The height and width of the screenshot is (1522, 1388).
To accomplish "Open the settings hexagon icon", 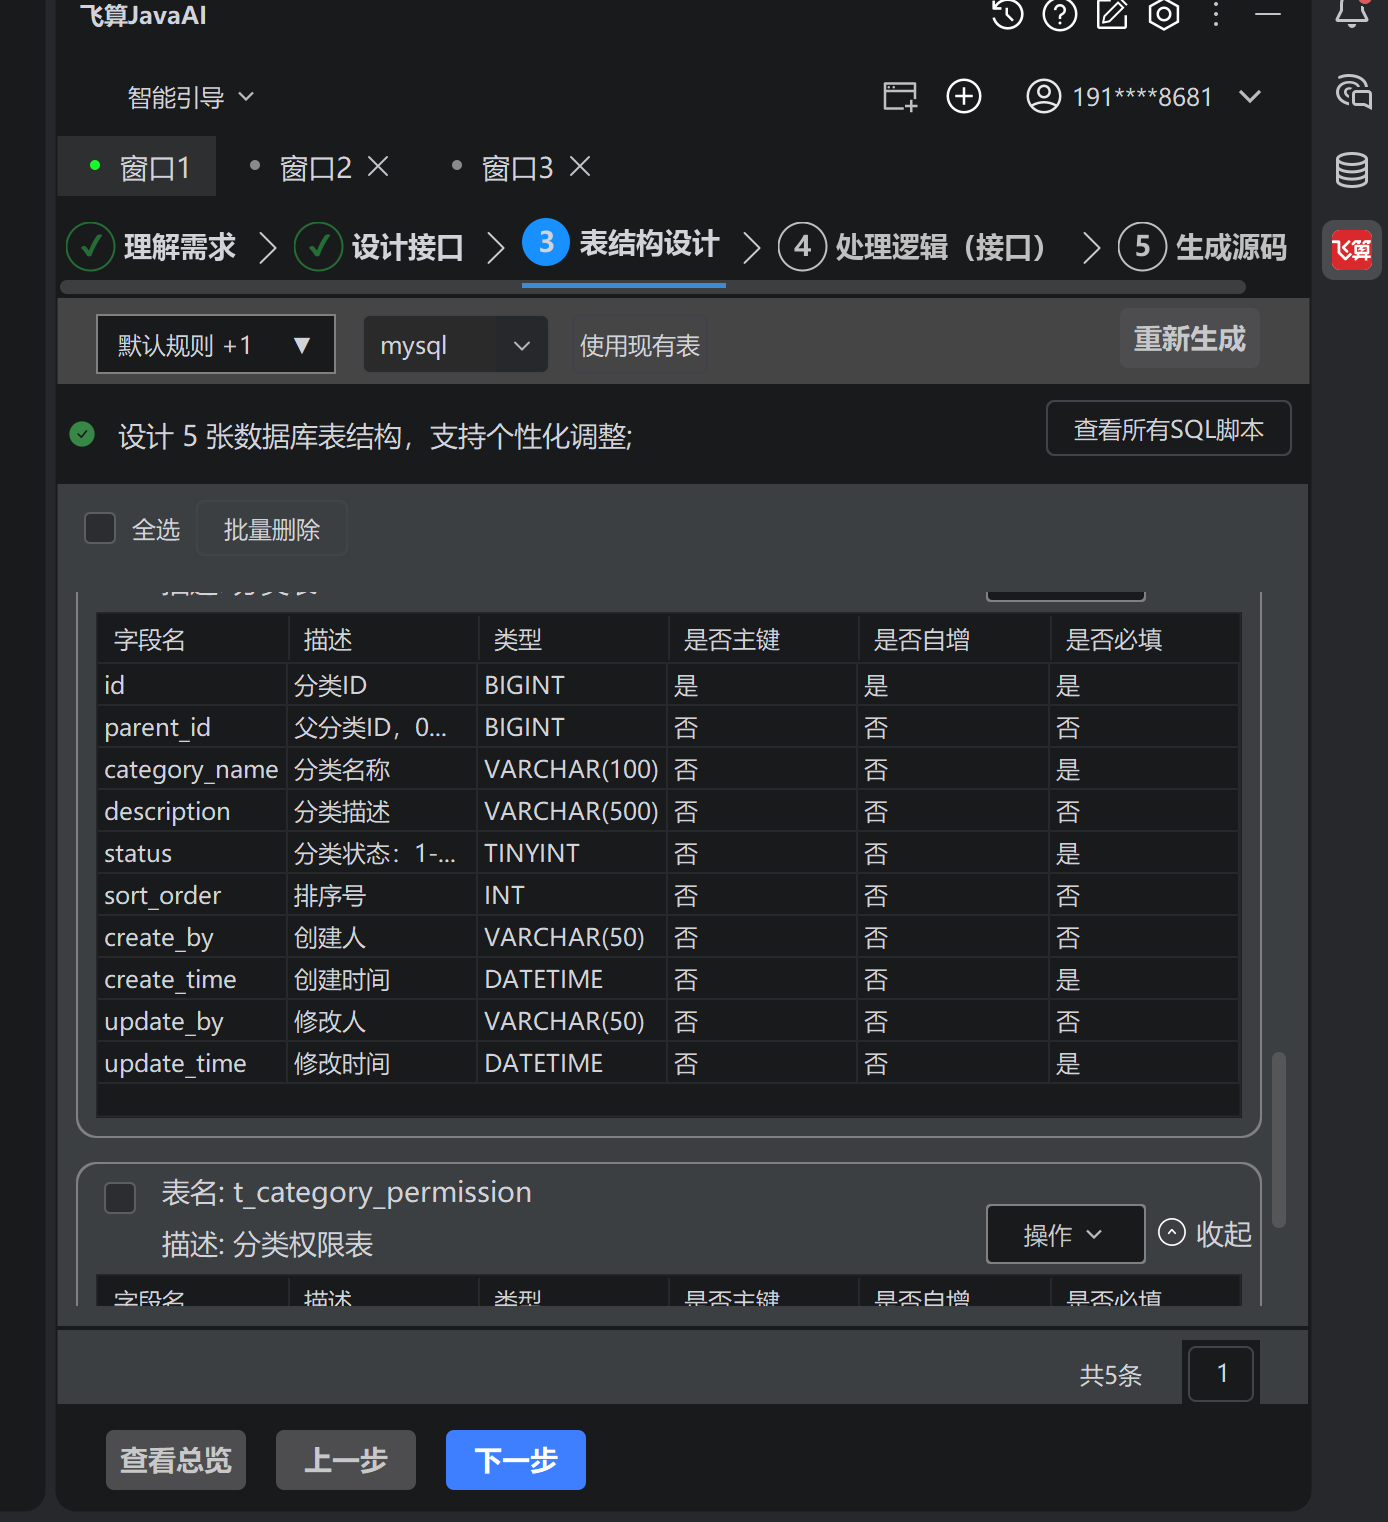I will pyautogui.click(x=1164, y=14).
